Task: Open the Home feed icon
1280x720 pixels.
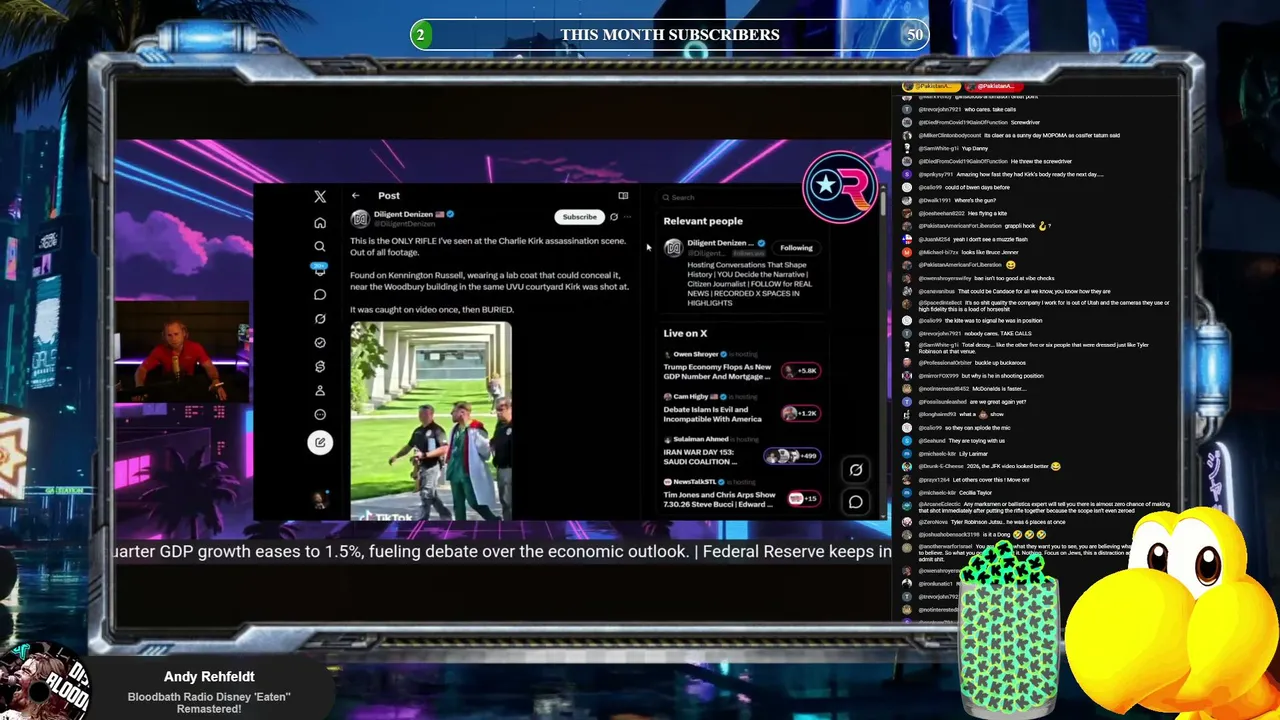Action: [320, 222]
